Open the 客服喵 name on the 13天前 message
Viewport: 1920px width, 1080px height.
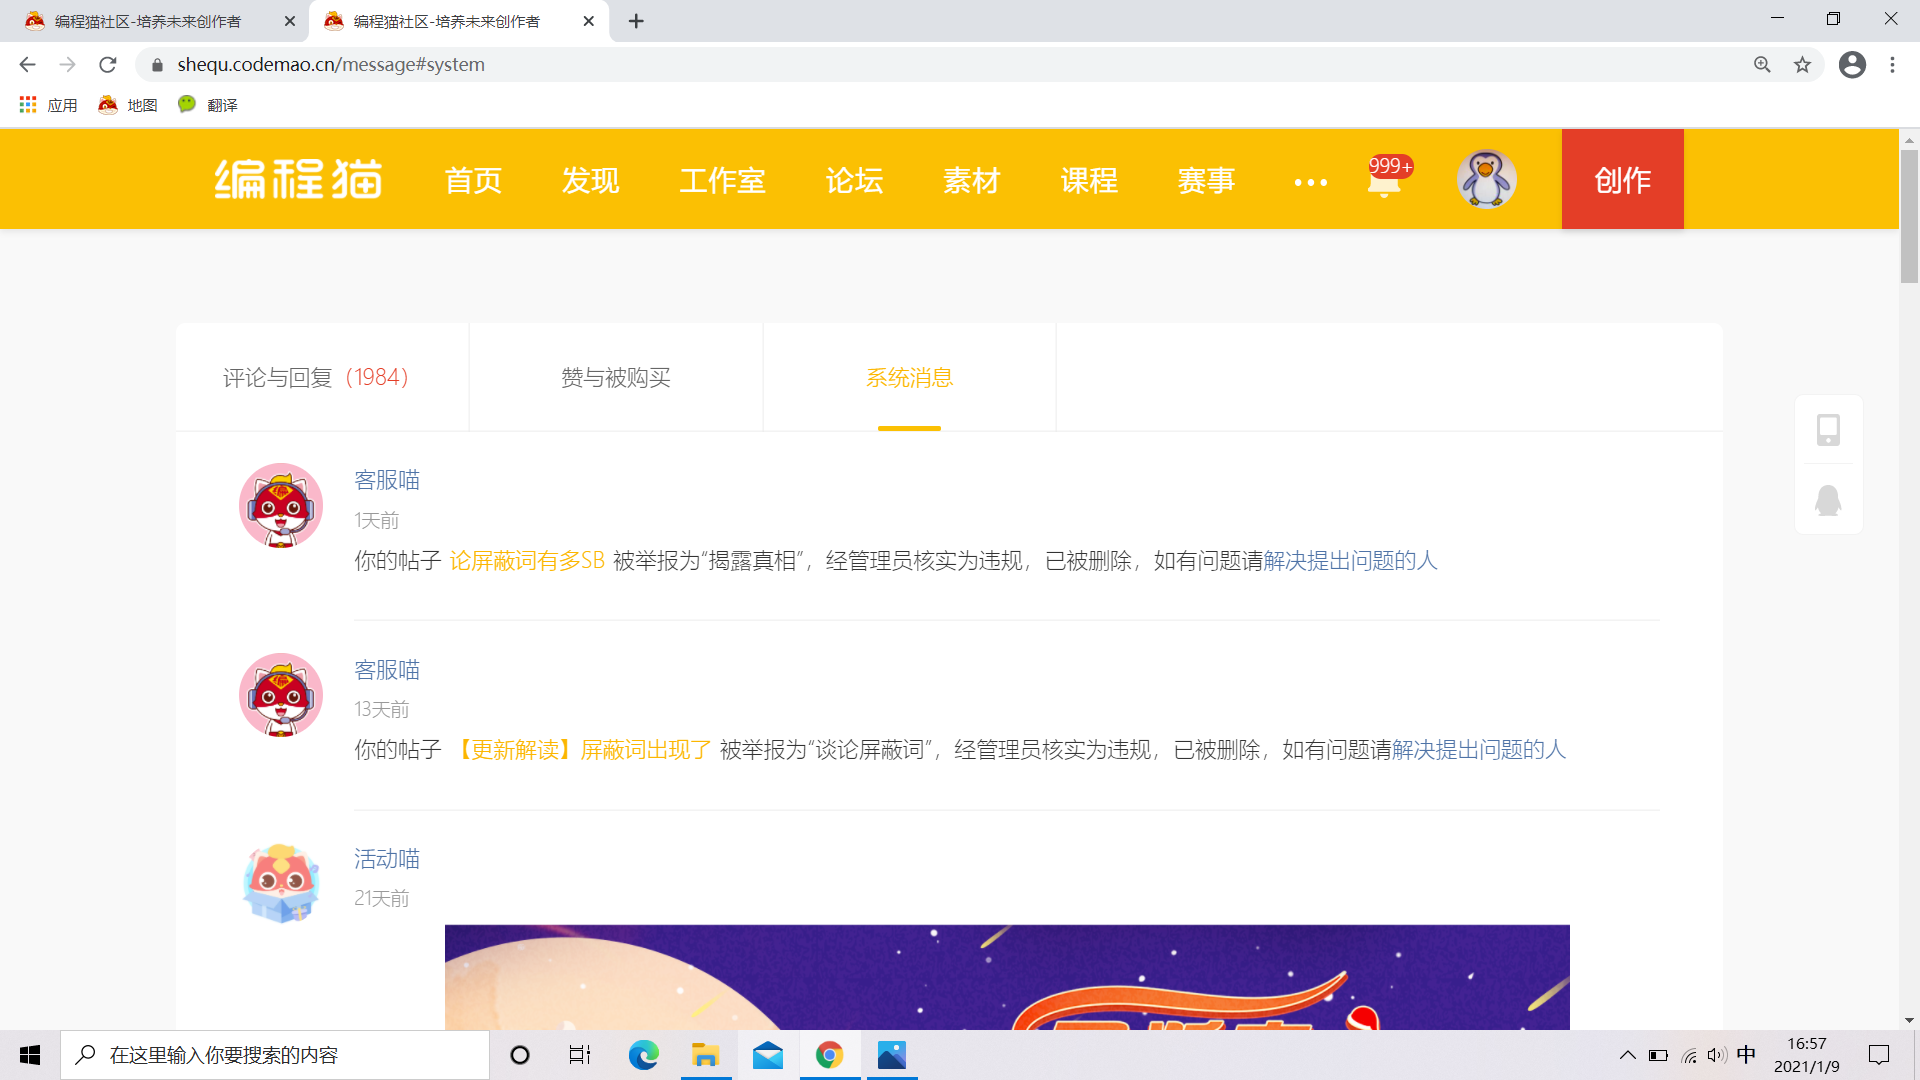tap(387, 670)
